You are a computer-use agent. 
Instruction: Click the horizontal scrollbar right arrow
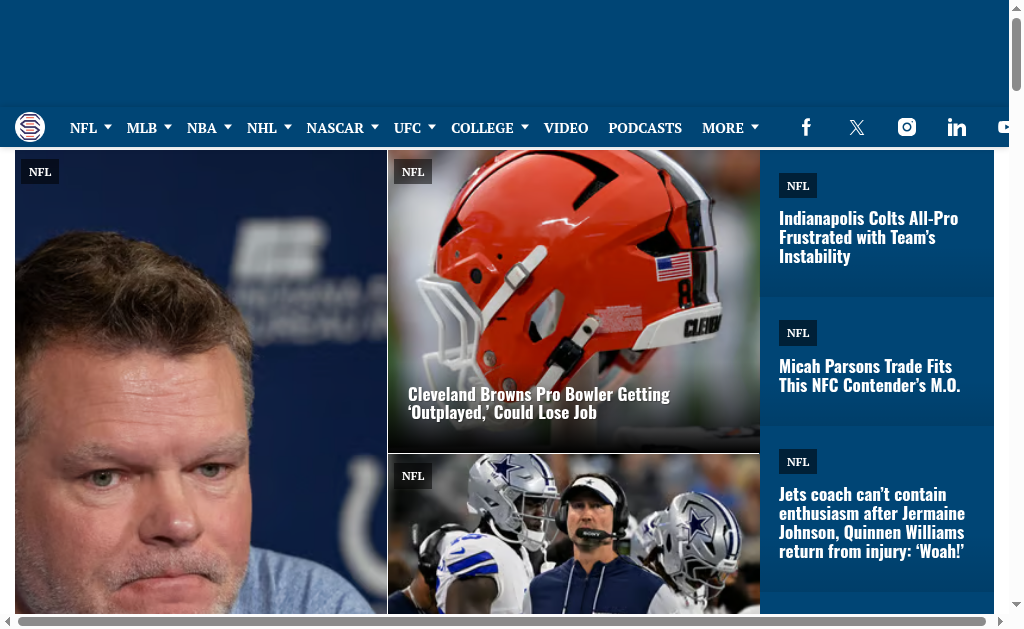point(1000,621)
